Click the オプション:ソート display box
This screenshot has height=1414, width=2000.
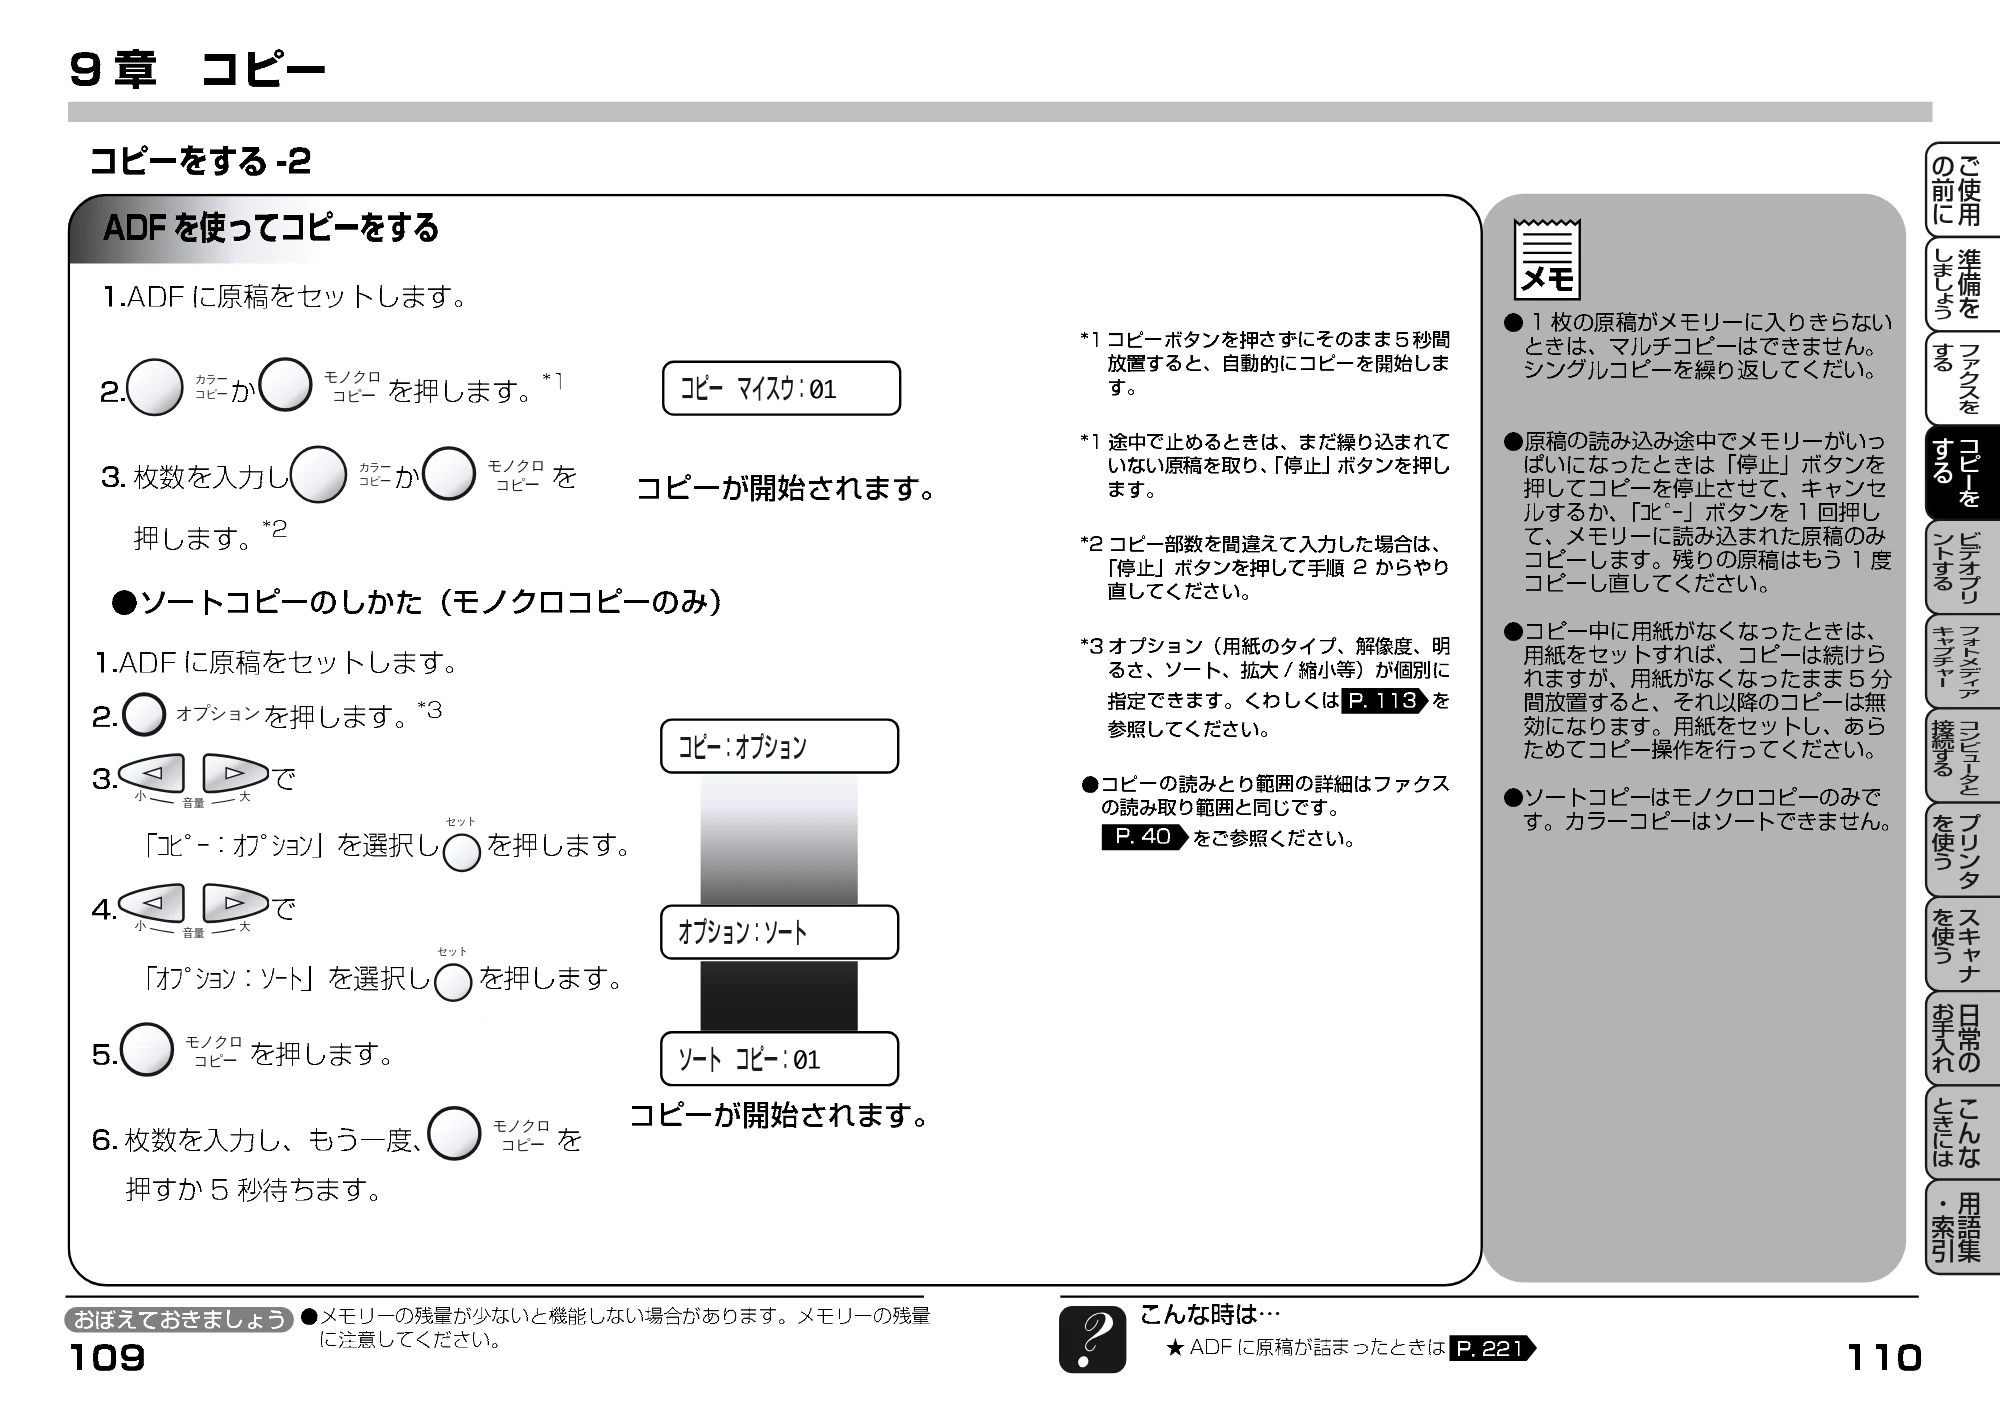(779, 932)
